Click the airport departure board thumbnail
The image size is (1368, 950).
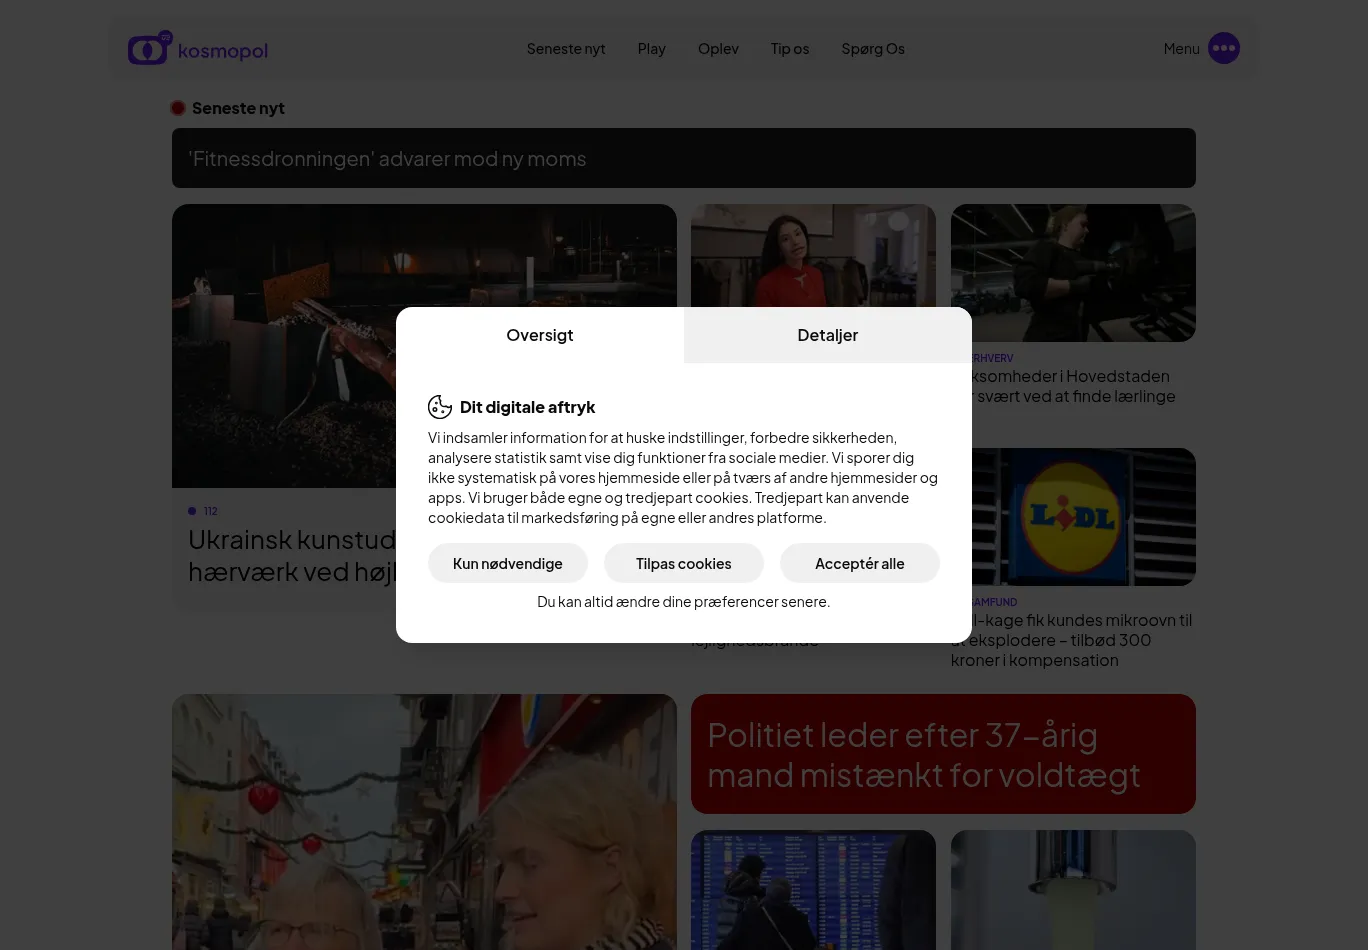(x=813, y=889)
